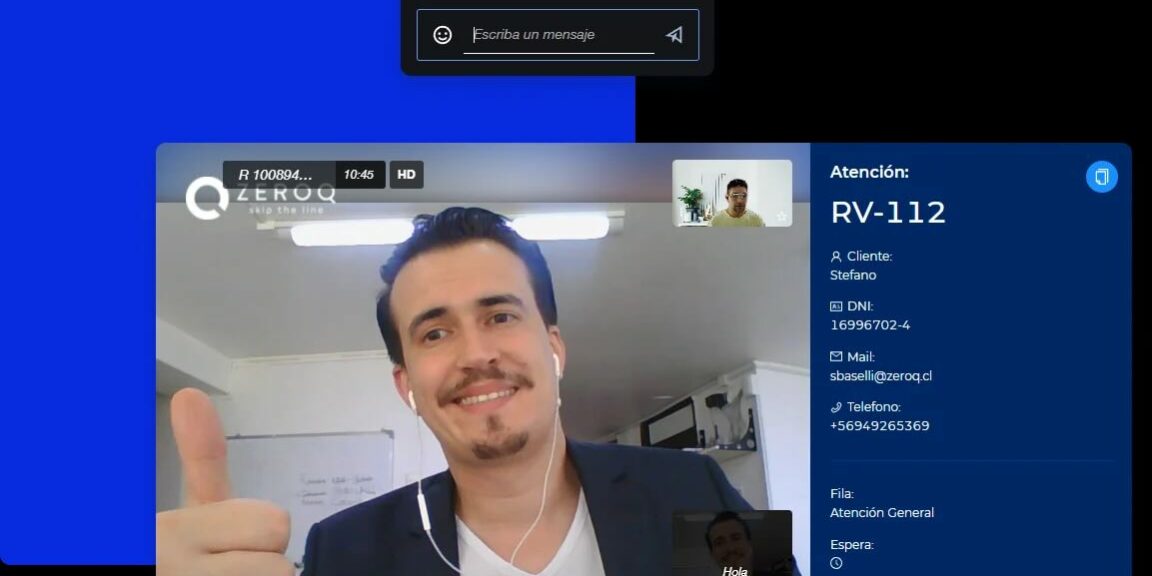Click the star on the small video thumbnail

[x=781, y=216]
